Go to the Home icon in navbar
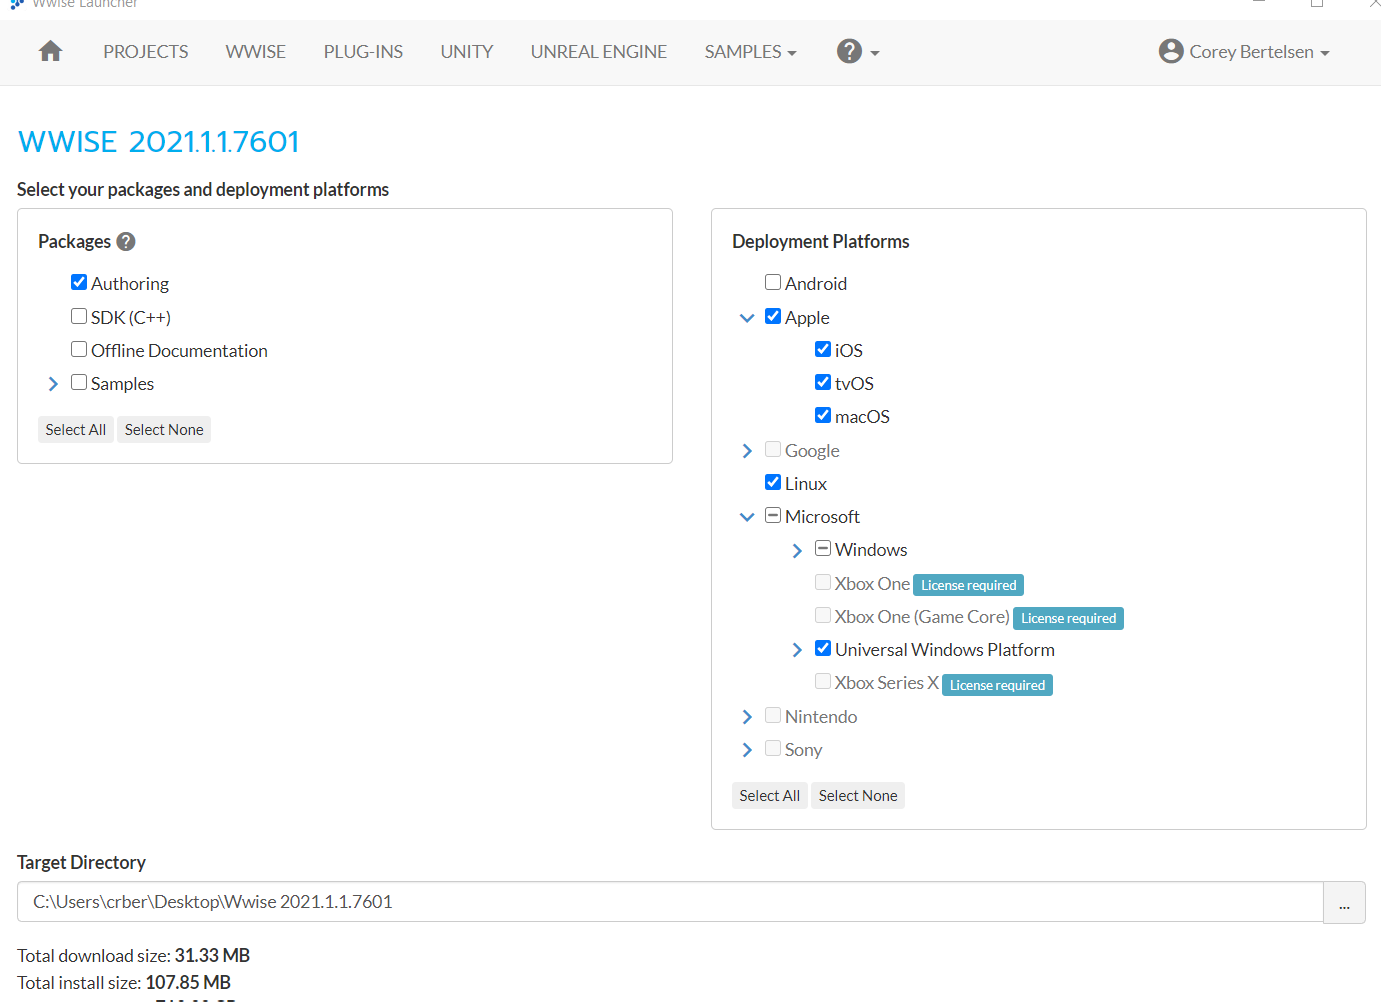Viewport: 1381px width, 1002px height. click(x=51, y=51)
